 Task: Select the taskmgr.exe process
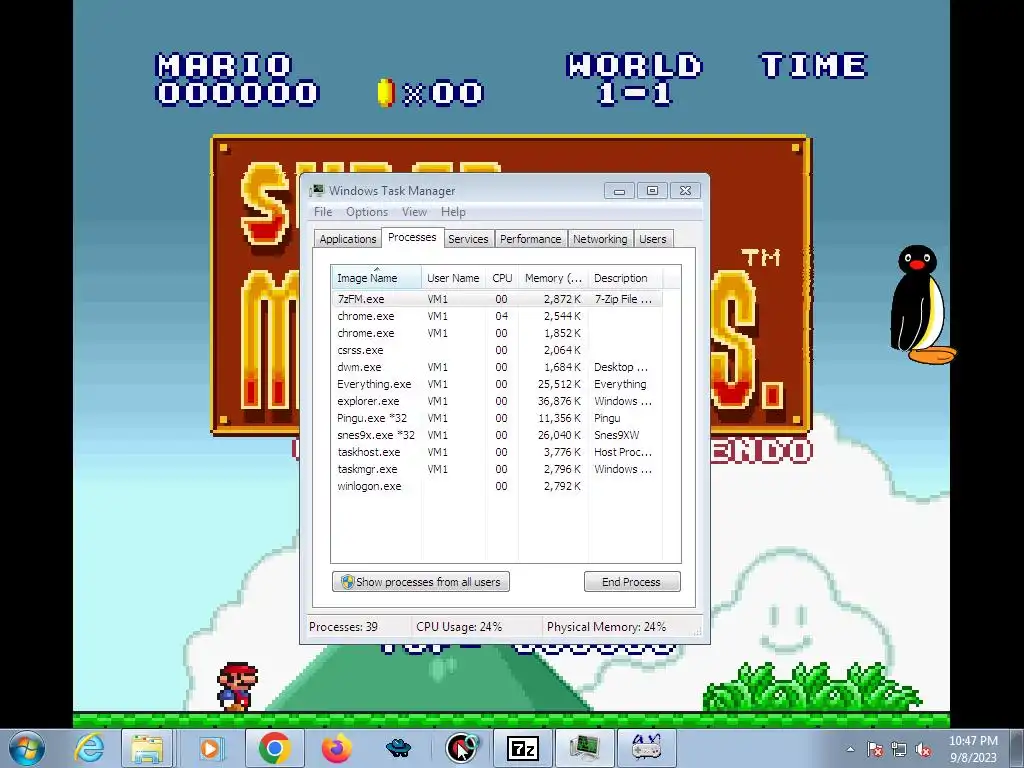click(496, 469)
